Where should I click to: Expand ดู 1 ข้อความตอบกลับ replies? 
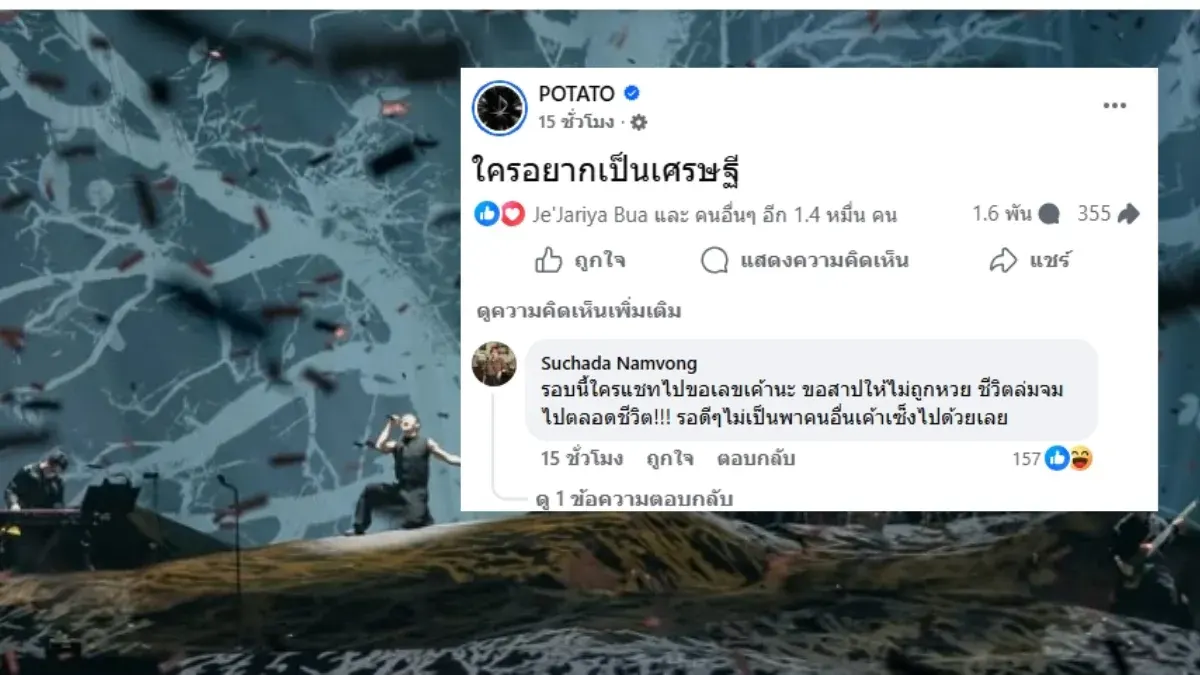pos(634,499)
